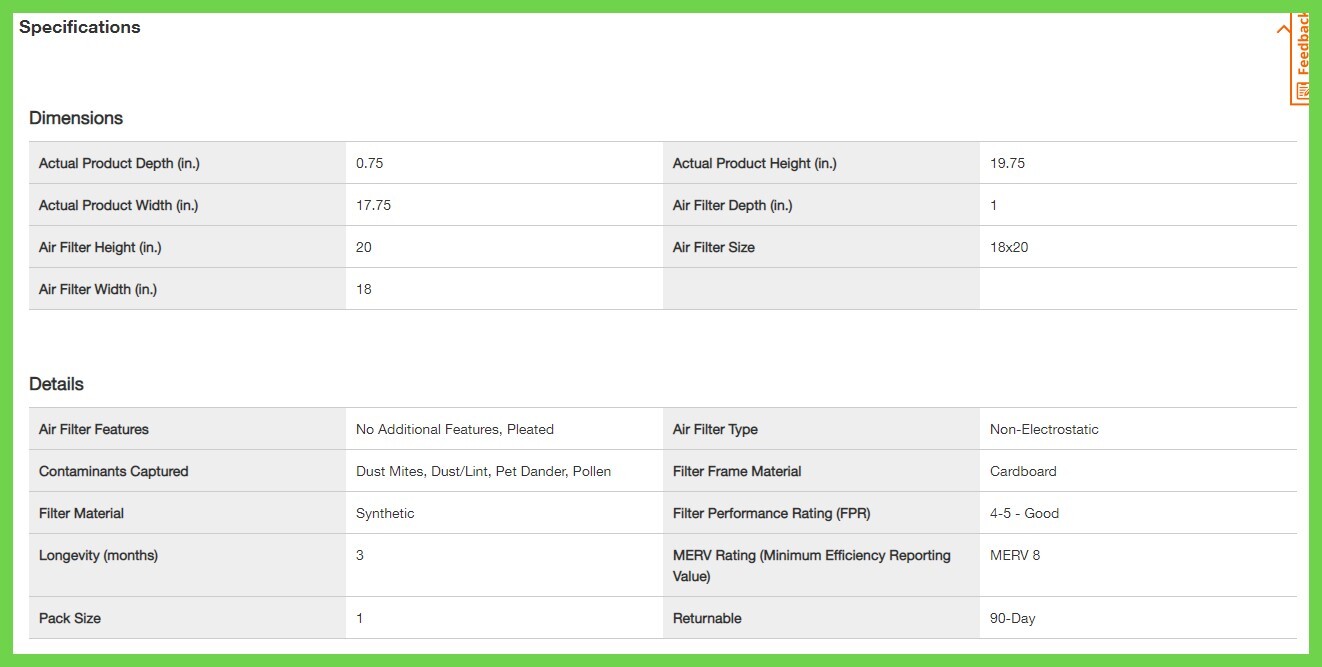This screenshot has width=1322, height=667.
Task: Open the orange Feedback side tab
Action: 1300,58
